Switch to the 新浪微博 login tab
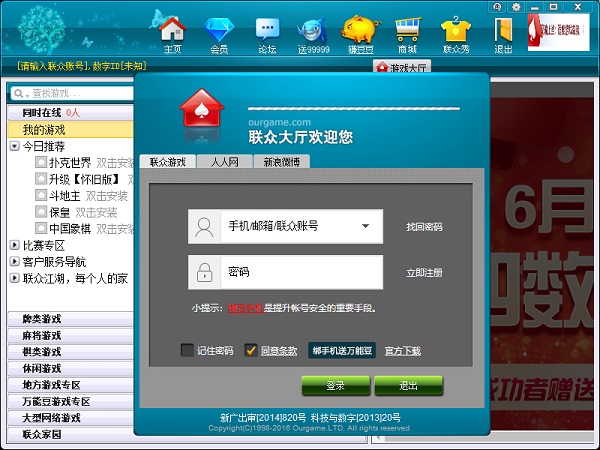Viewport: 600px width, 450px height. [282, 162]
